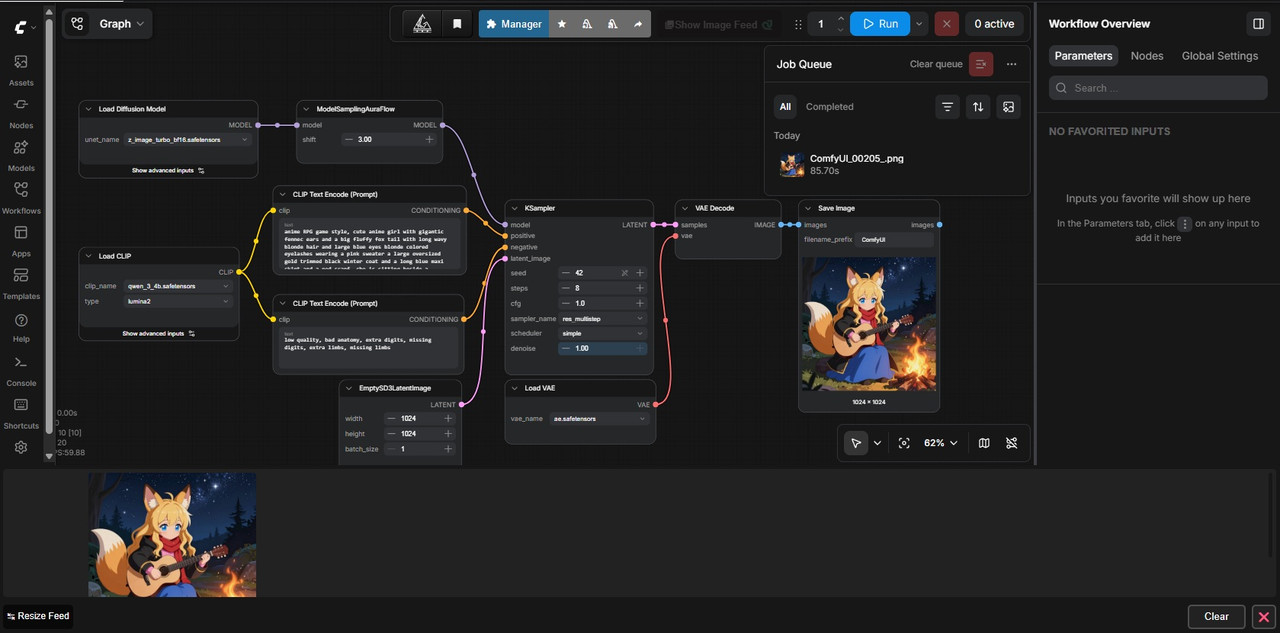
Task: Click the red clear queue icon button
Action: click(x=981, y=64)
